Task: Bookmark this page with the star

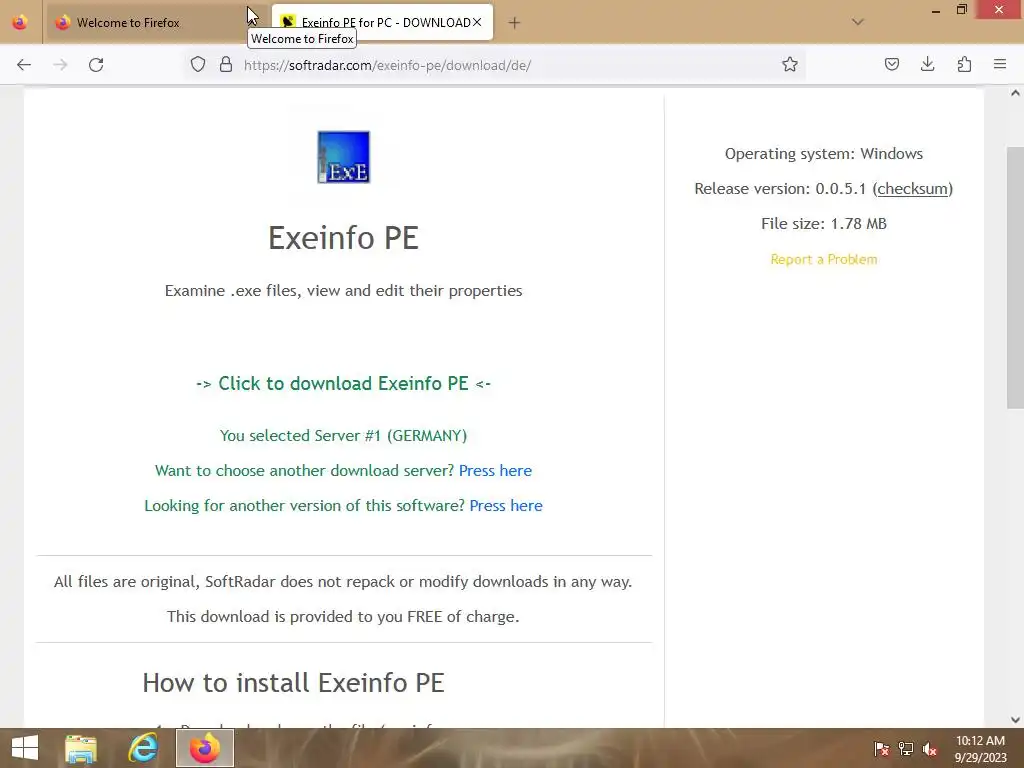Action: (790, 65)
